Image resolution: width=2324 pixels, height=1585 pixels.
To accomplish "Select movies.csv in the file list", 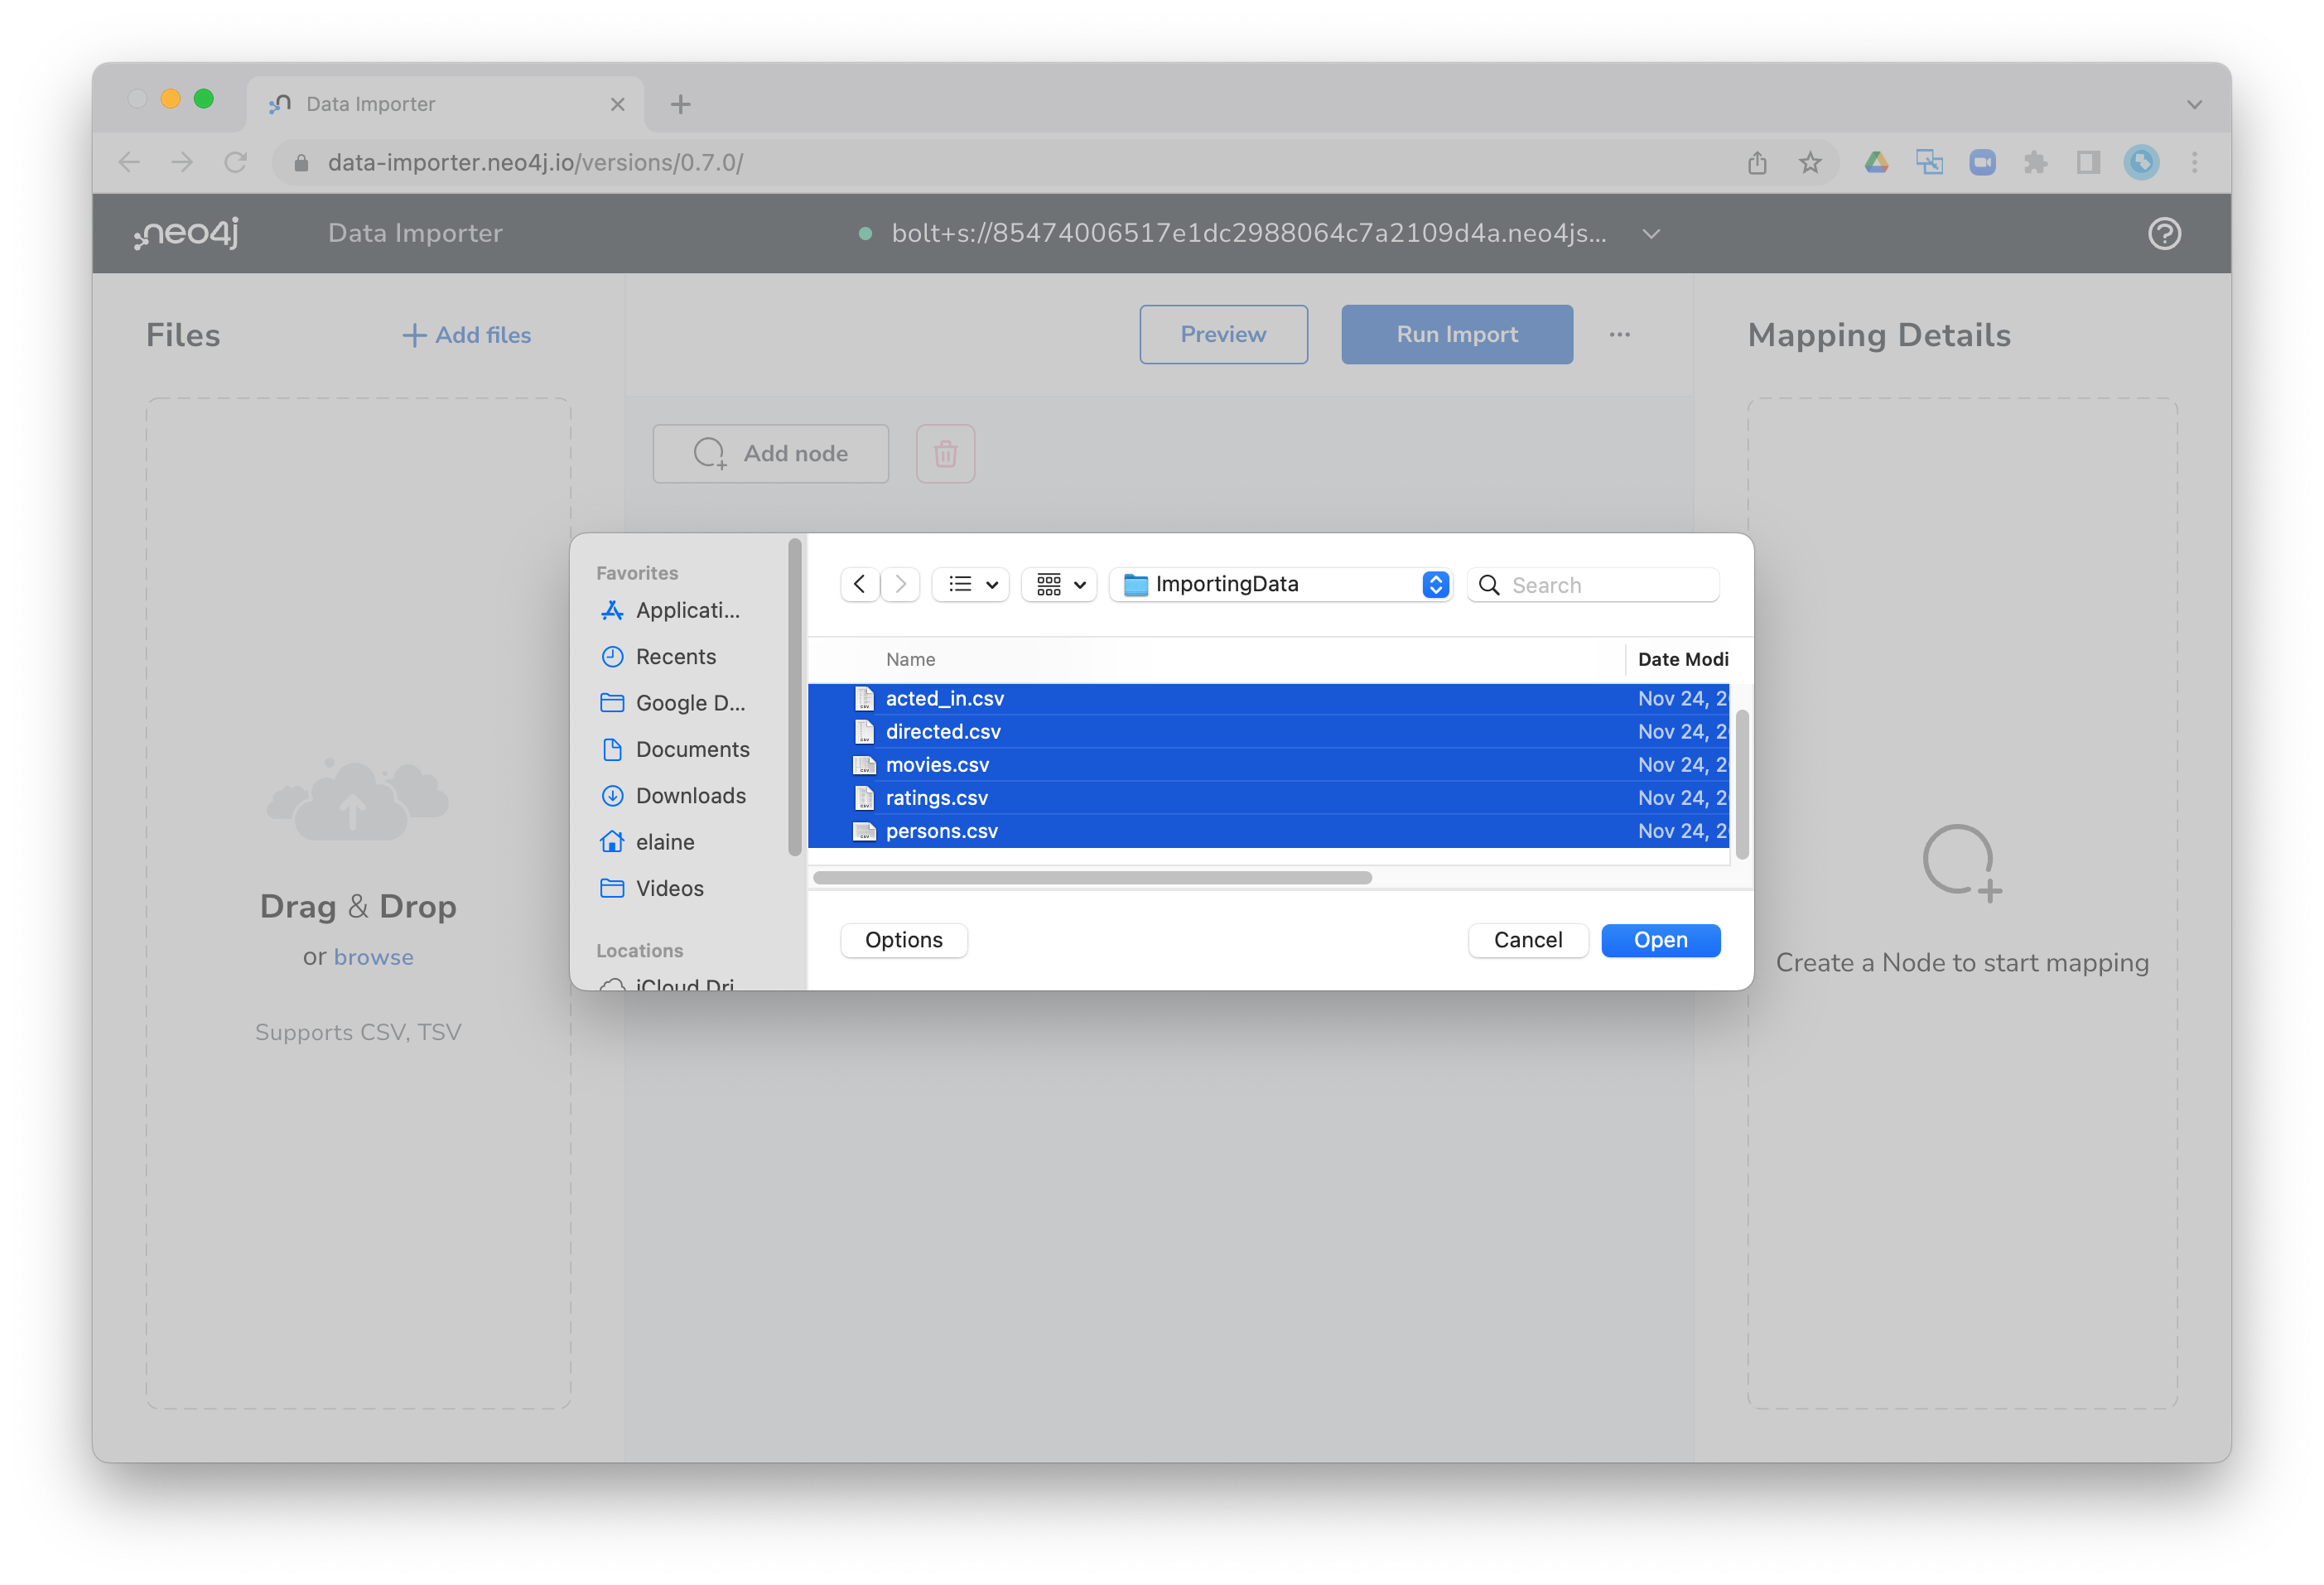I will click(937, 765).
